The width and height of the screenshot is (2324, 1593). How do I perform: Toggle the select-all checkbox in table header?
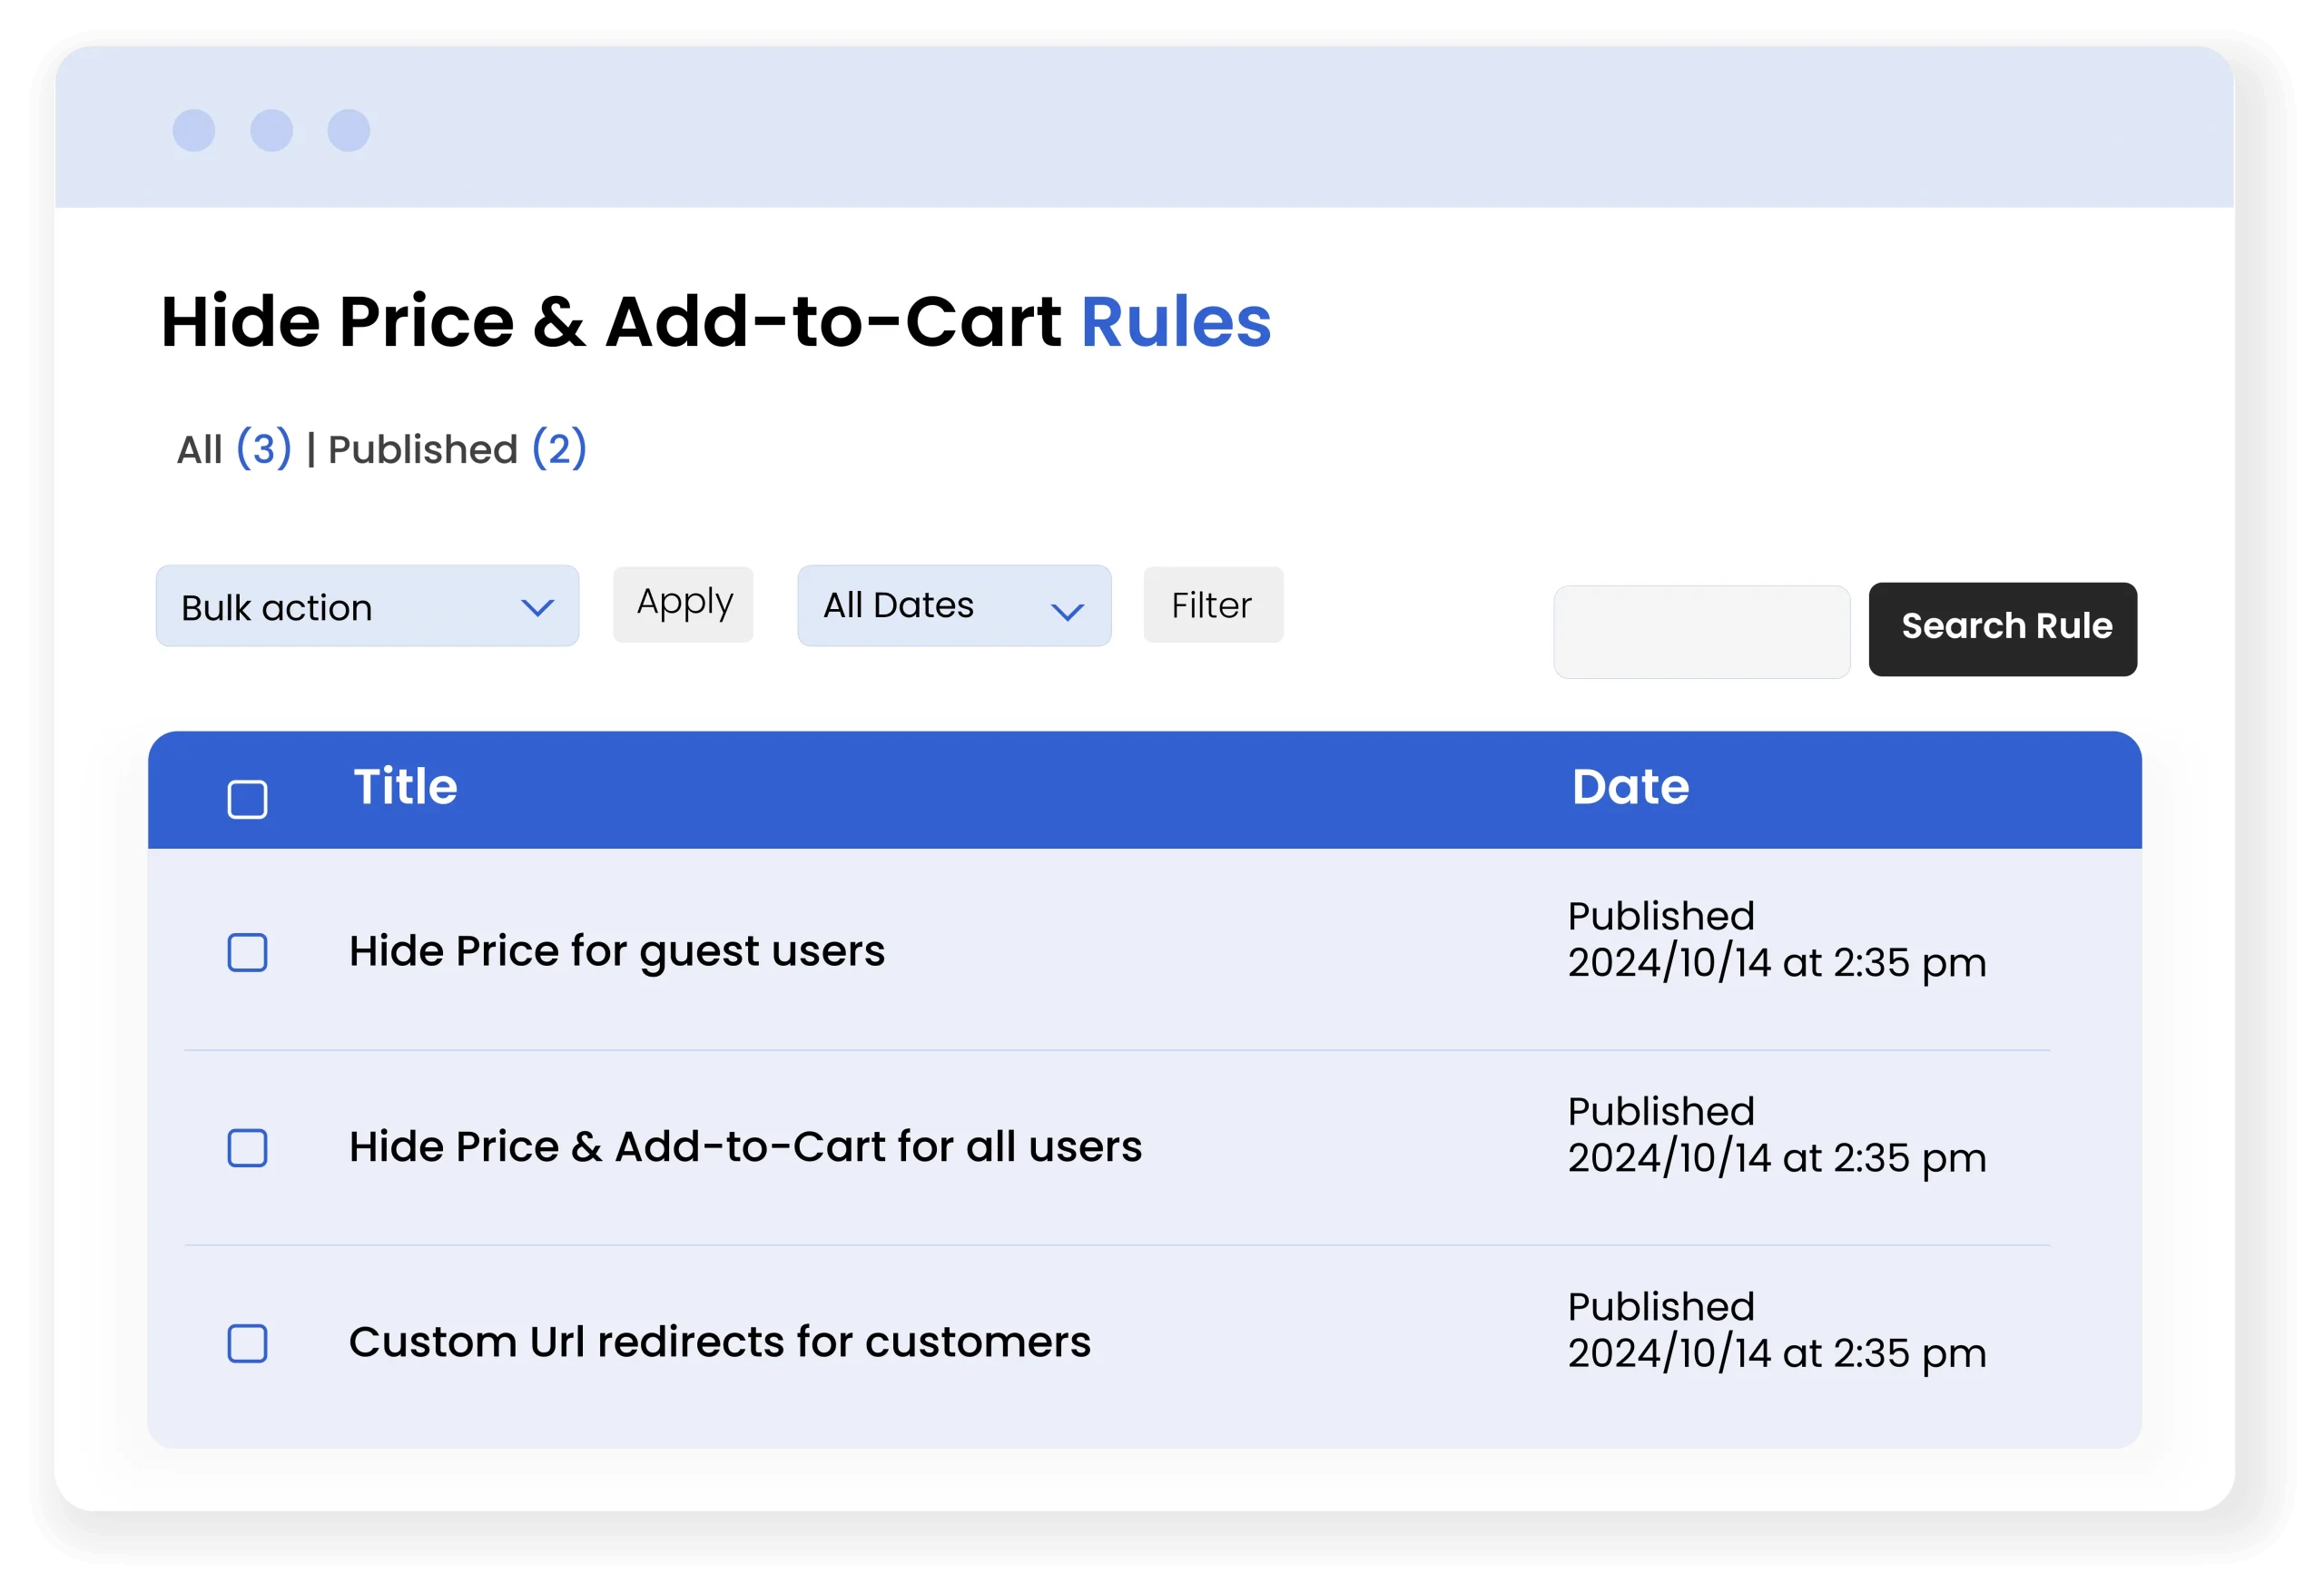coord(247,799)
